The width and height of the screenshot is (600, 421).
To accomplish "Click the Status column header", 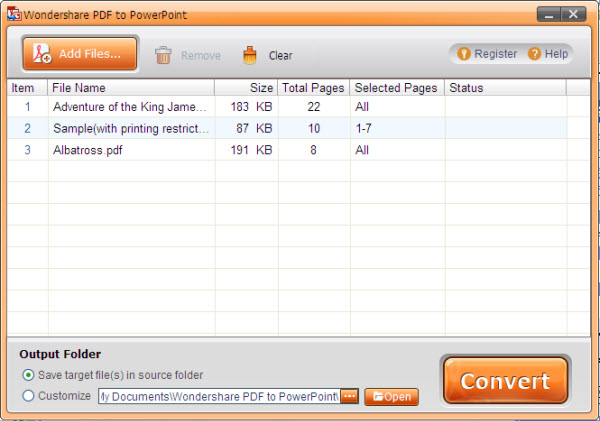I will click(x=505, y=88).
